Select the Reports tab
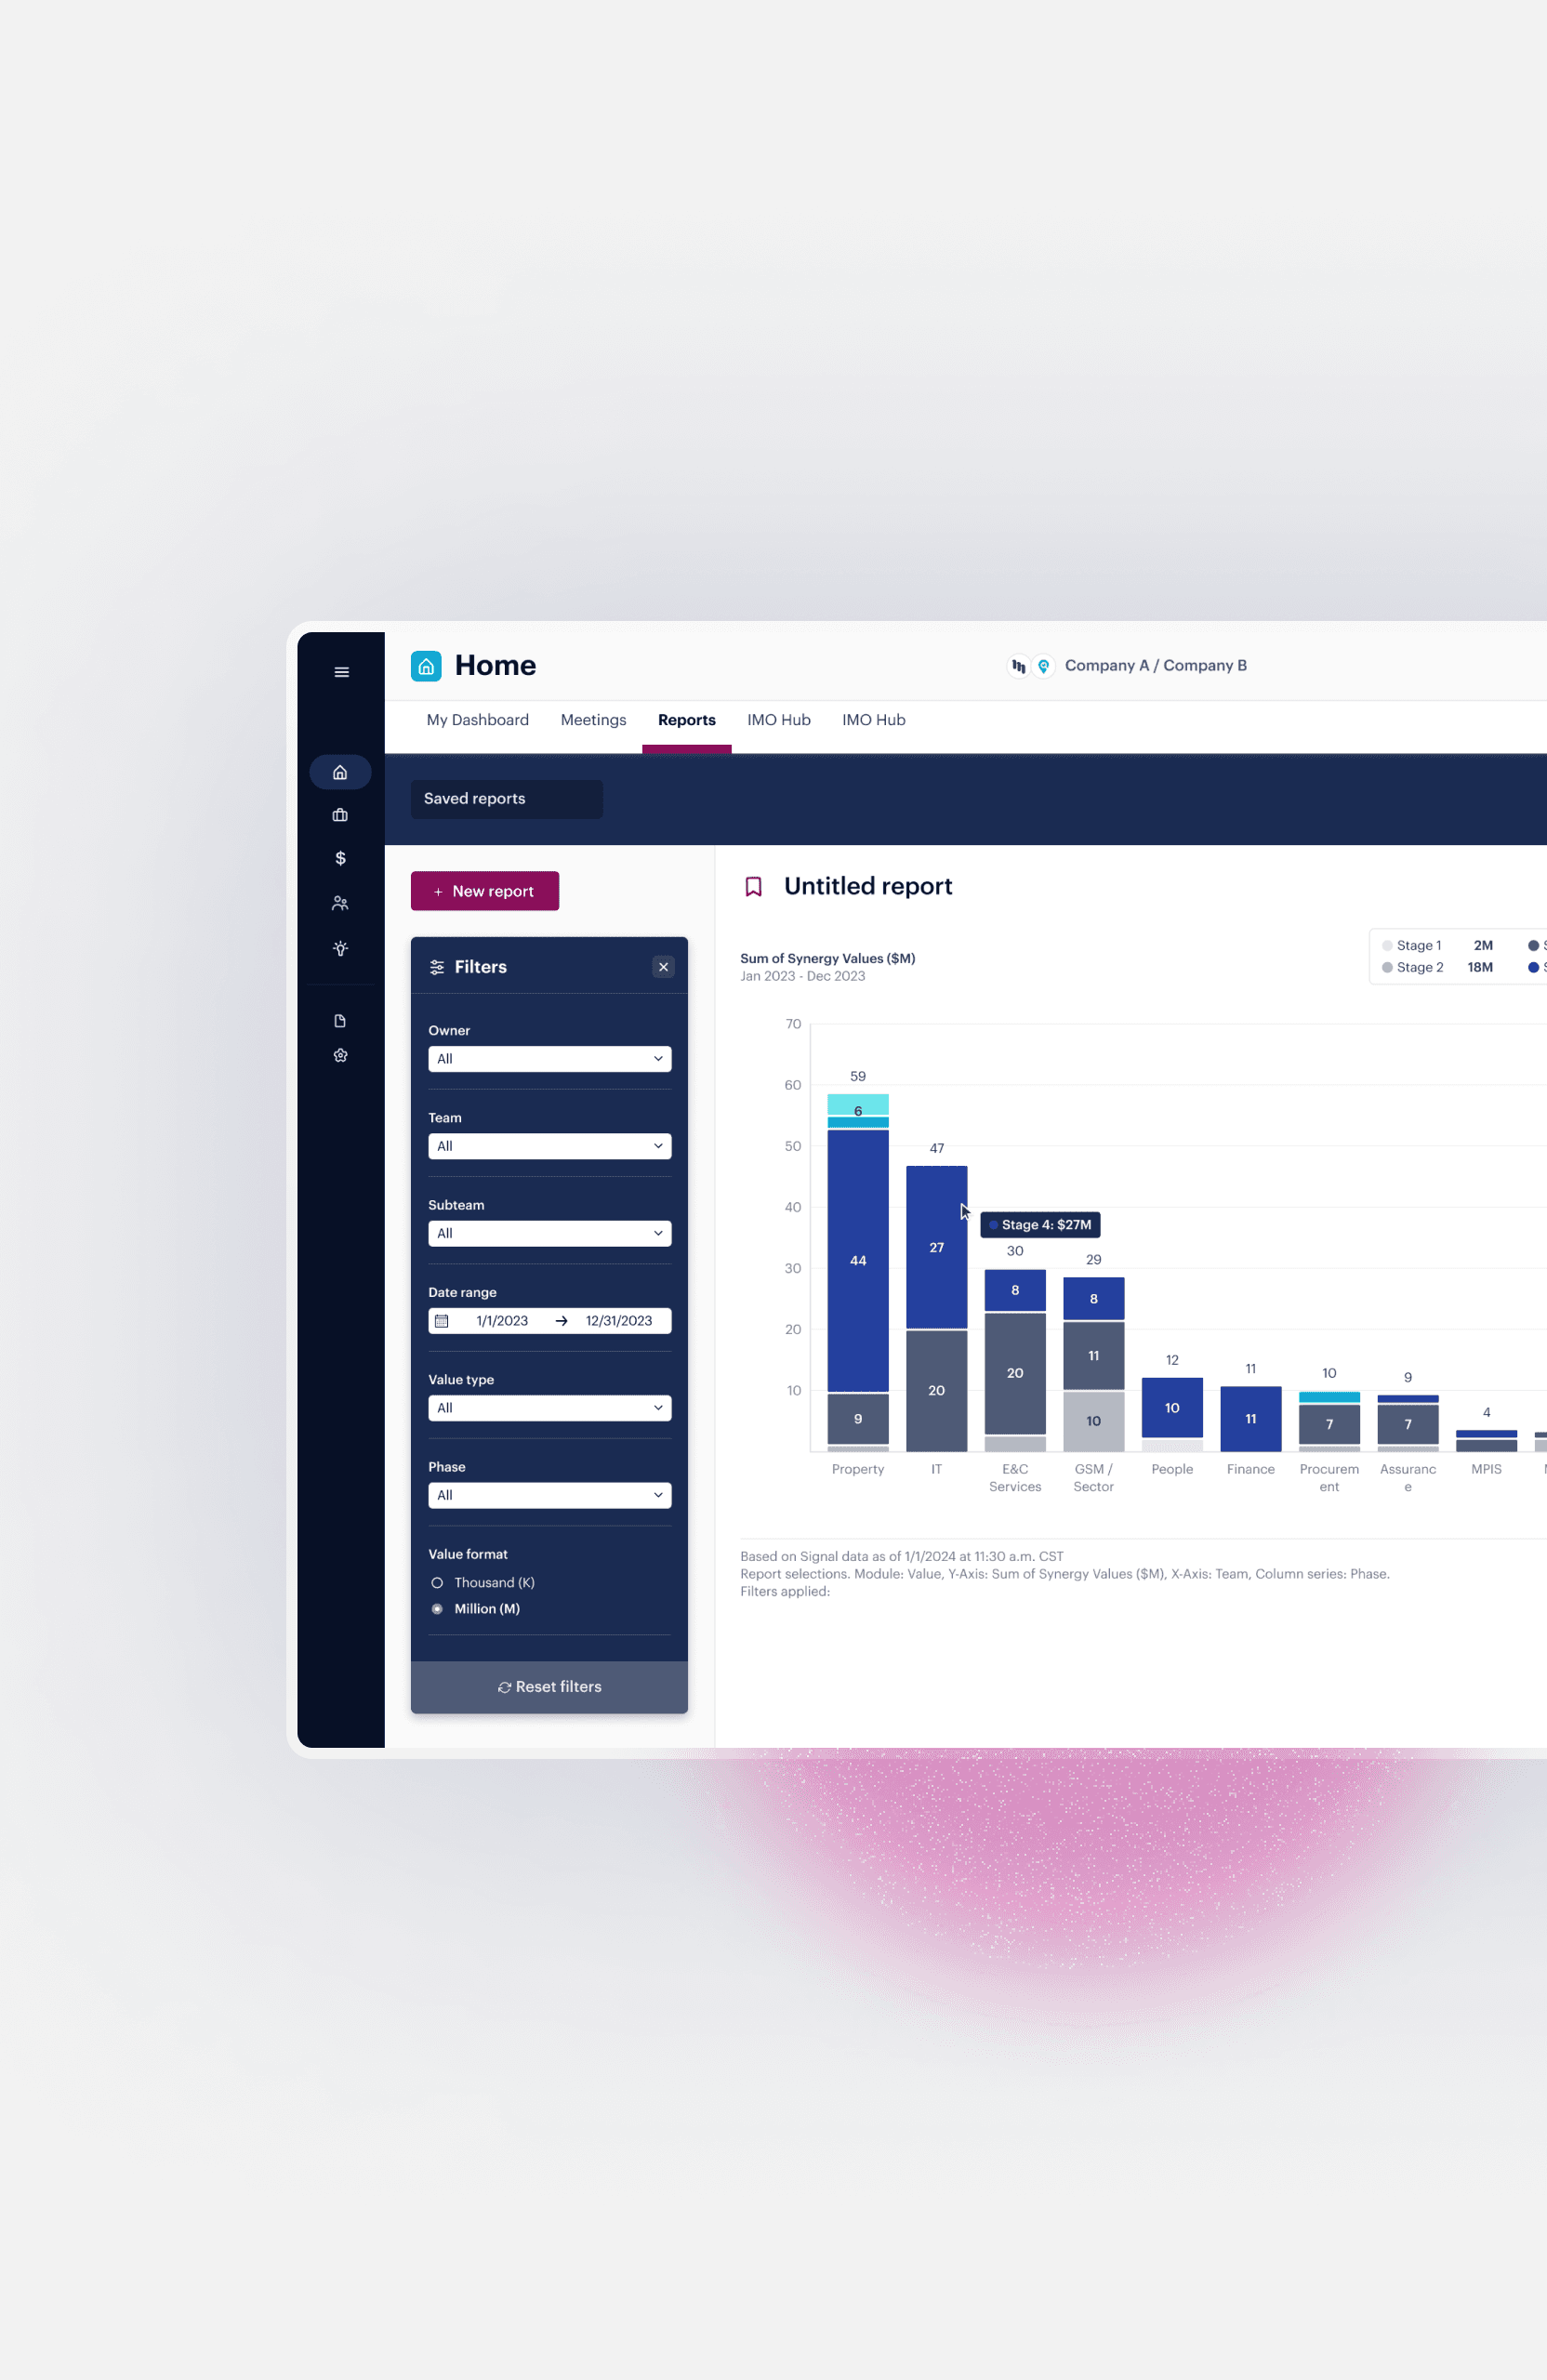 click(x=687, y=720)
